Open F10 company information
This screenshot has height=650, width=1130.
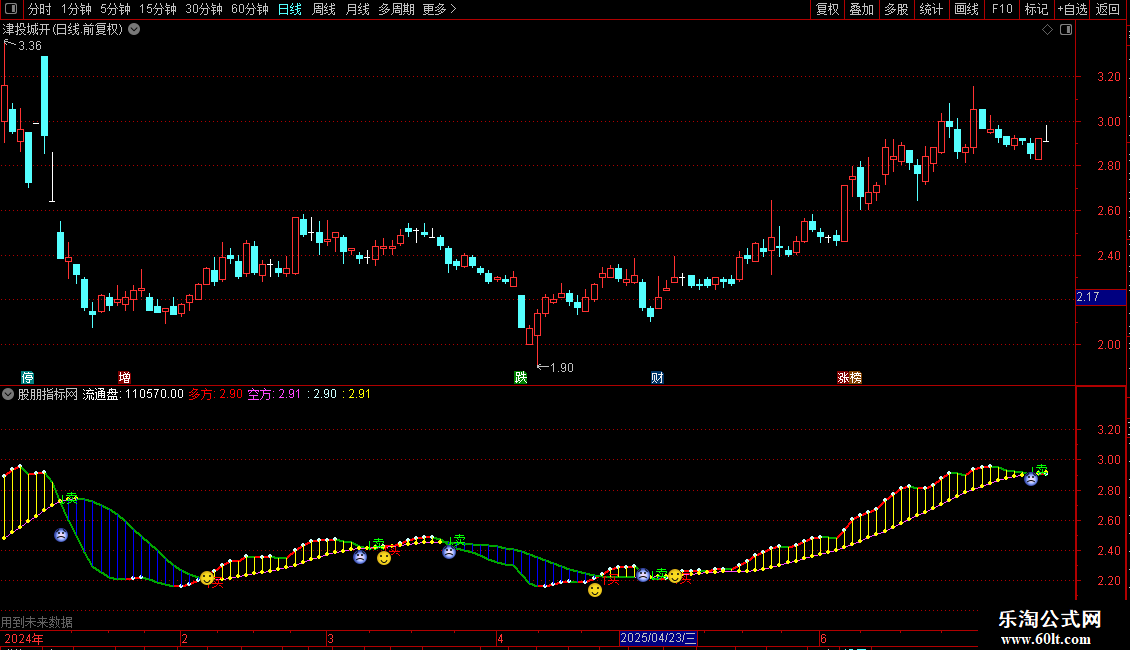1002,9
